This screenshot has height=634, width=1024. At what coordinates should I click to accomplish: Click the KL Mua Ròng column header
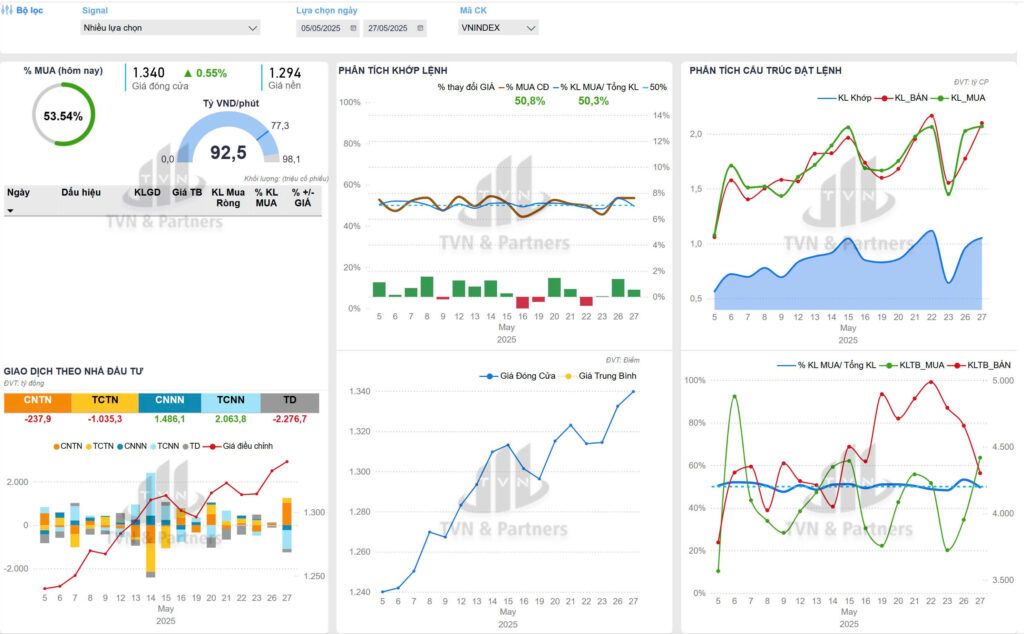(x=228, y=197)
